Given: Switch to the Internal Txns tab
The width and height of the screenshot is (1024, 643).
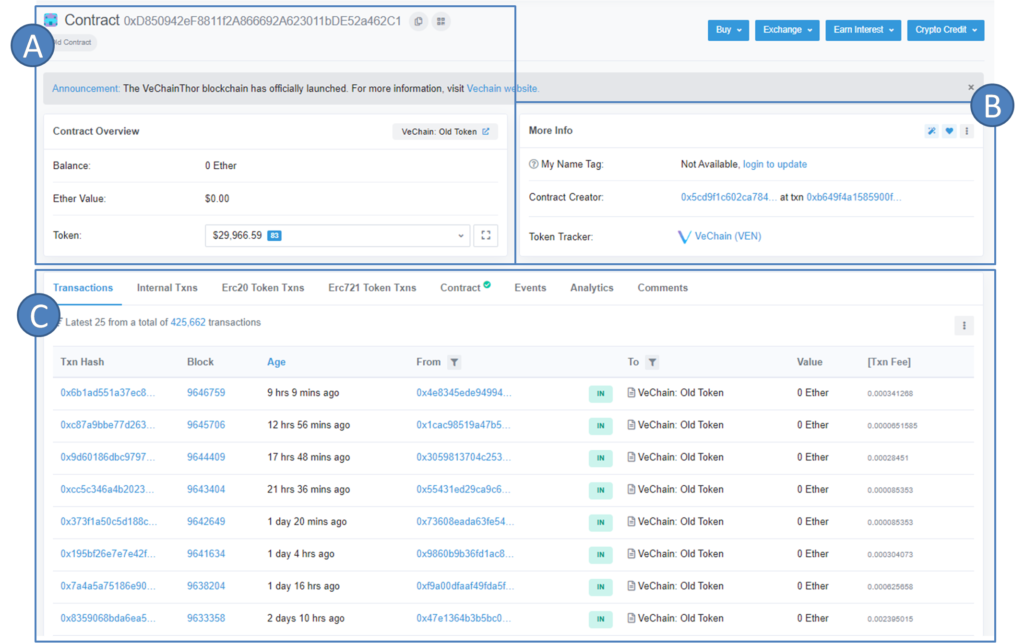Looking at the screenshot, I should point(167,288).
